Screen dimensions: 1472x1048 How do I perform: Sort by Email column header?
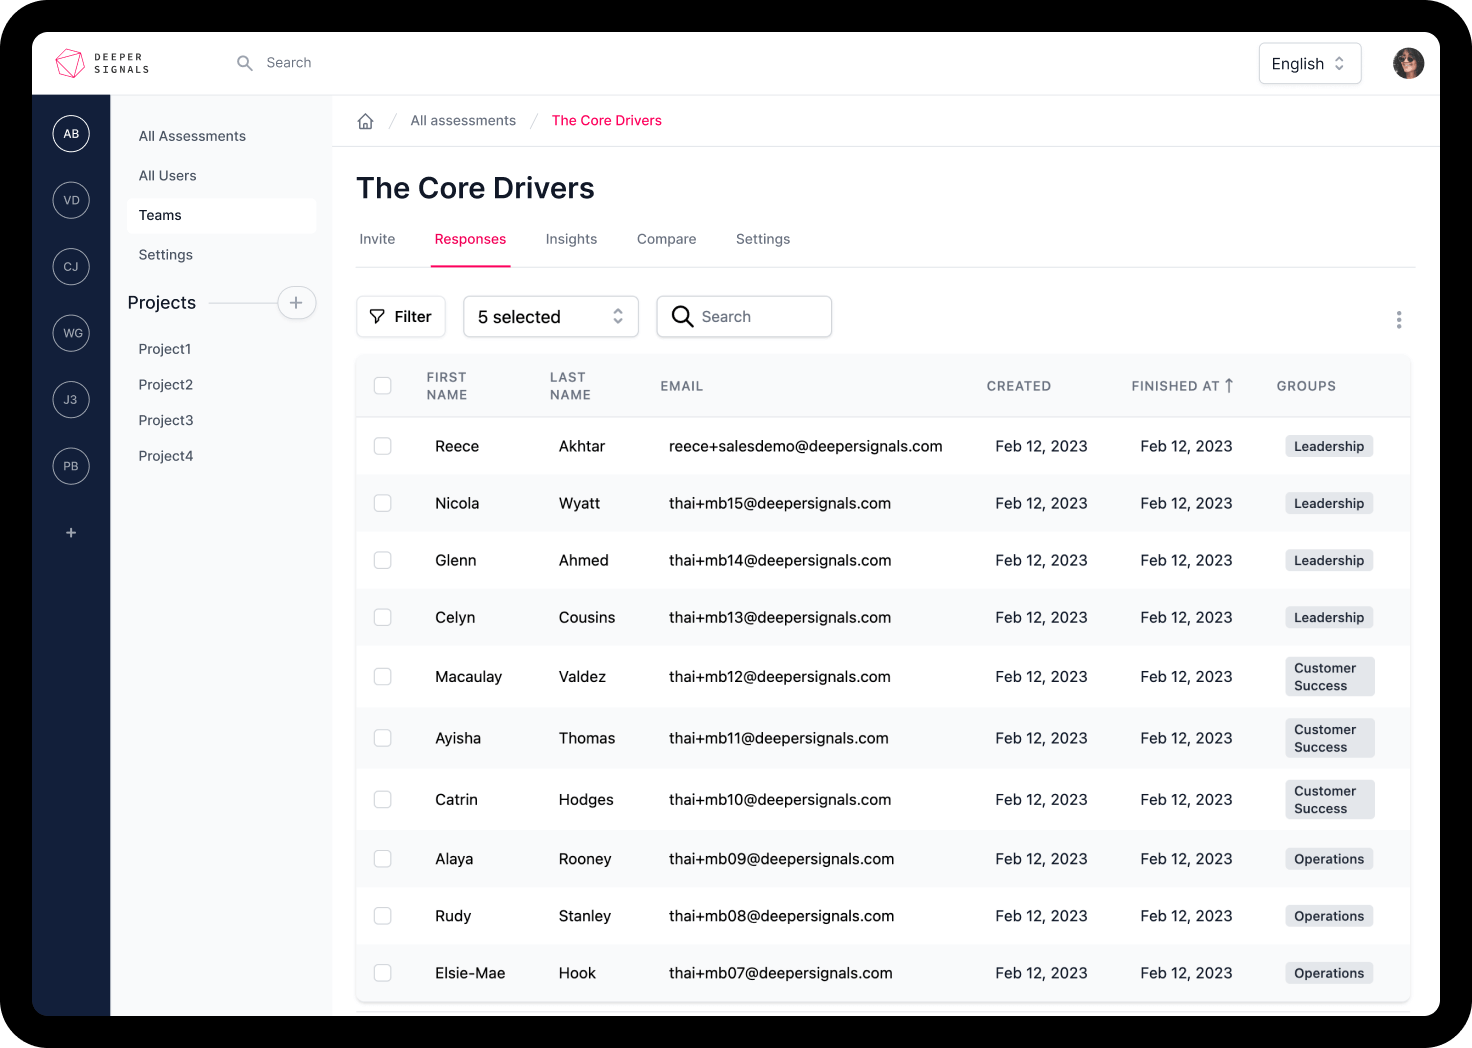tap(682, 386)
